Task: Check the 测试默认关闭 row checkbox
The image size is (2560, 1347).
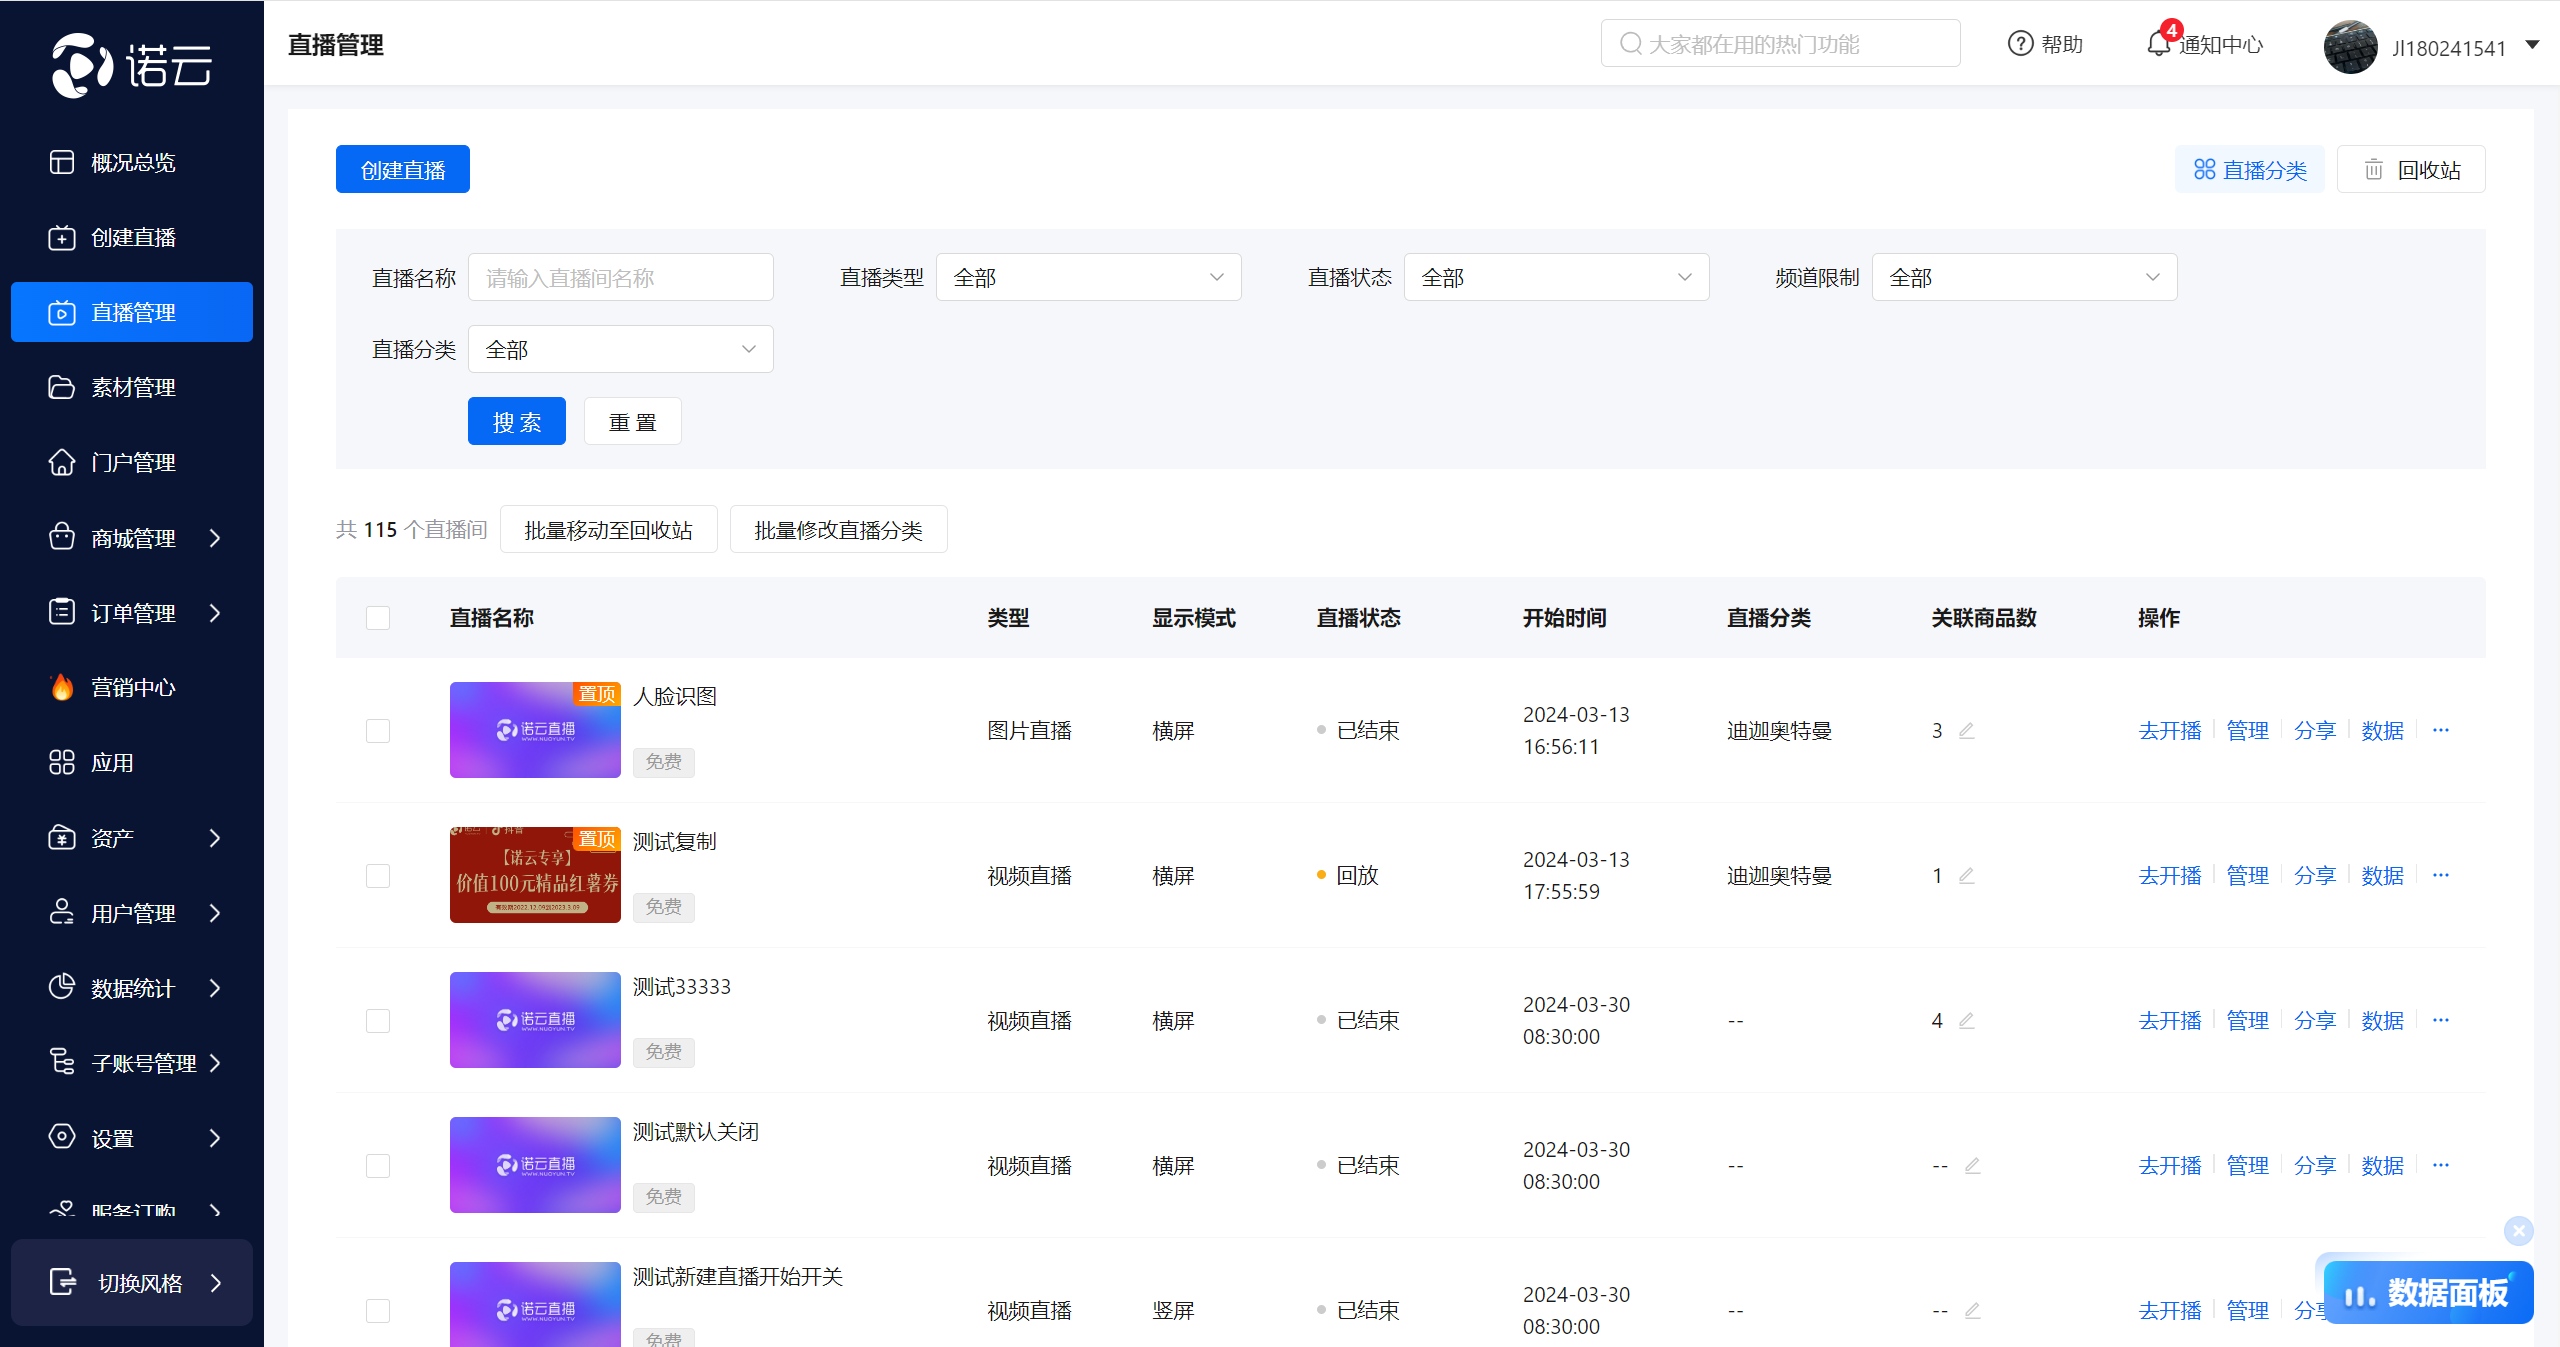Action: click(x=378, y=1166)
